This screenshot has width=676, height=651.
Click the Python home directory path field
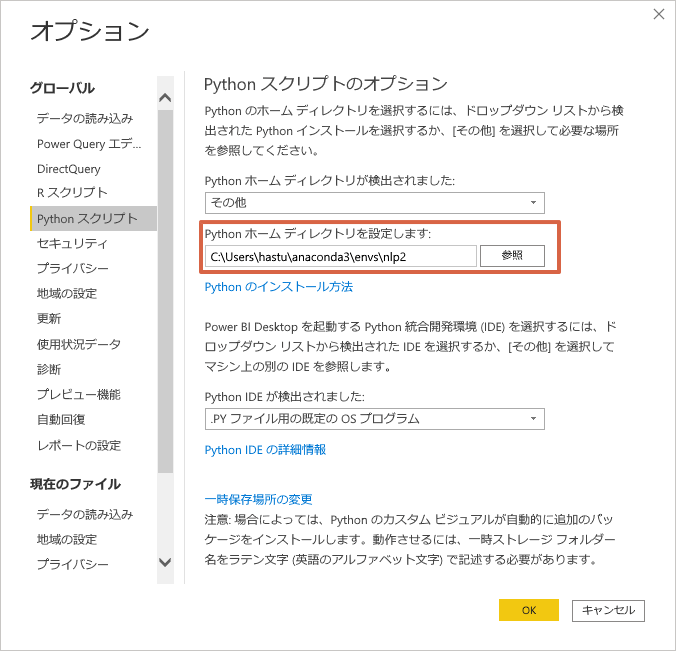click(340, 256)
